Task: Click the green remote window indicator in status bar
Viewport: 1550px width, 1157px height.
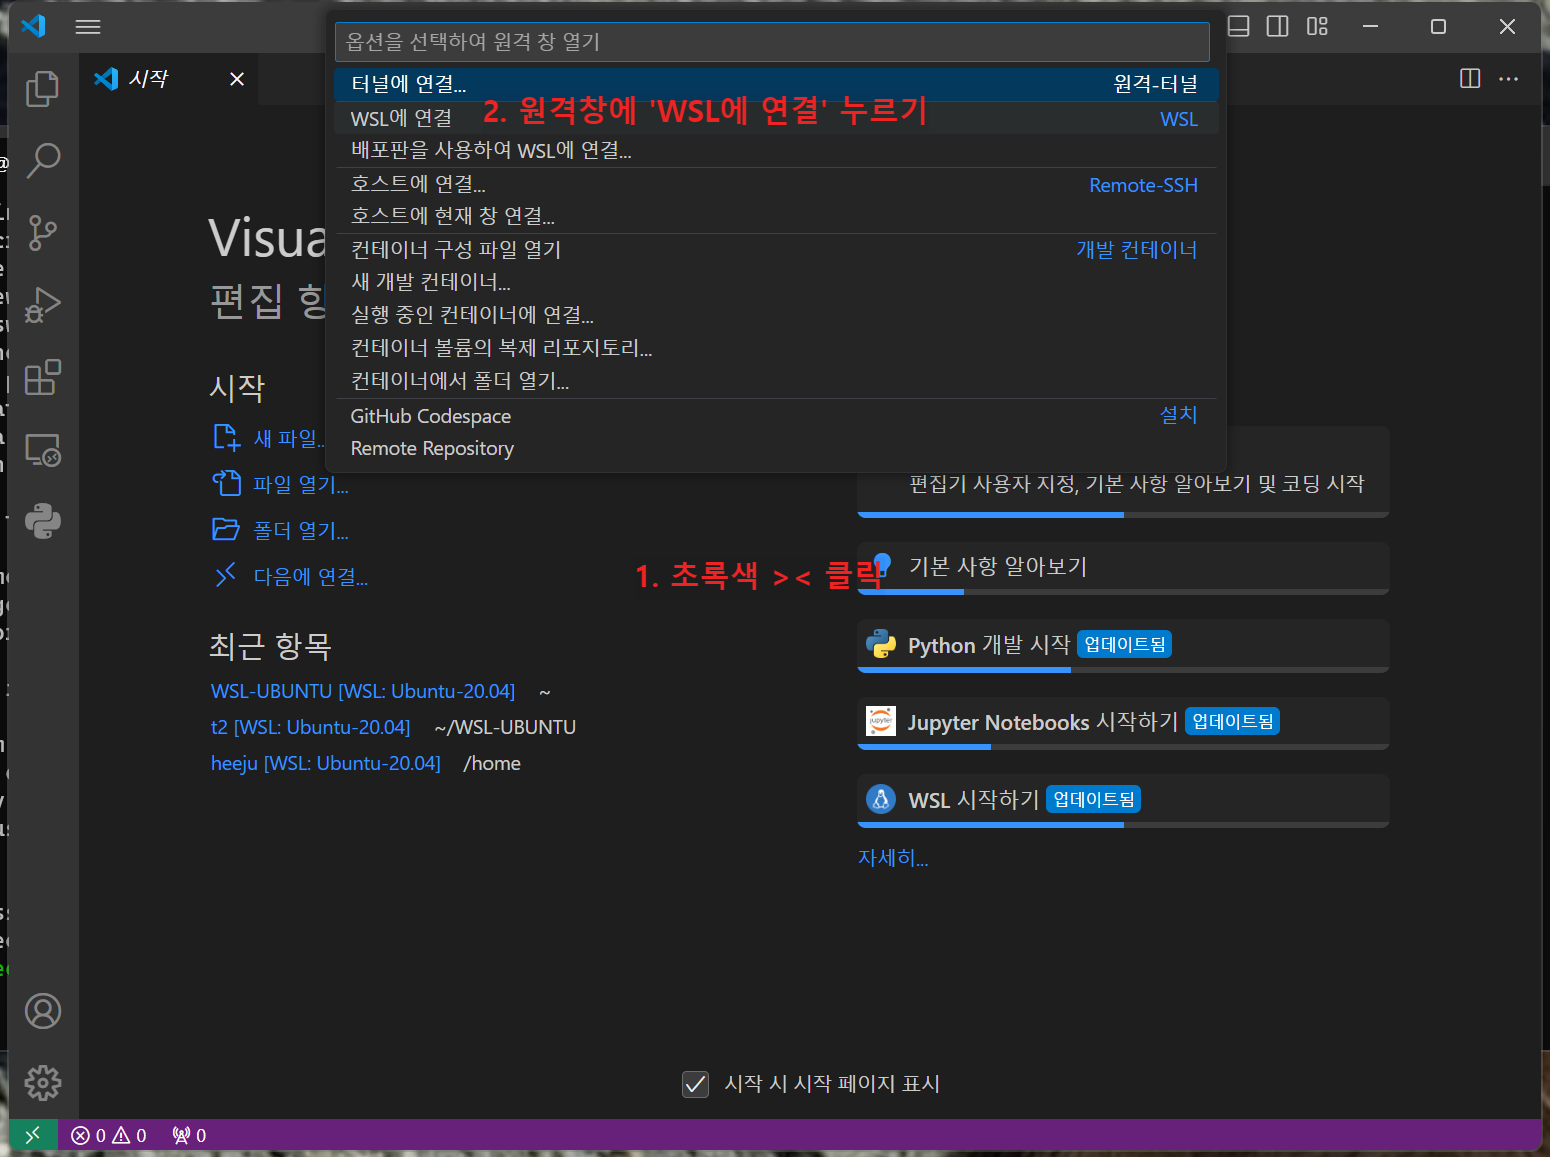Action: 33,1135
